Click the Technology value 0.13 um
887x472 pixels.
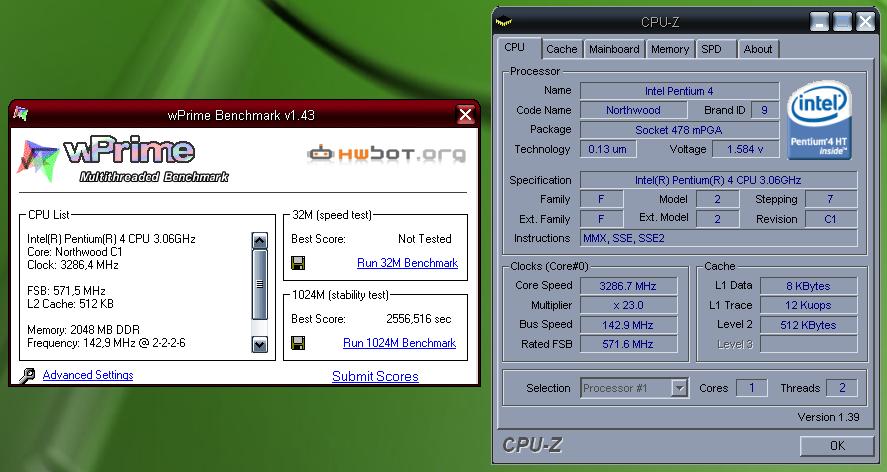(608, 149)
